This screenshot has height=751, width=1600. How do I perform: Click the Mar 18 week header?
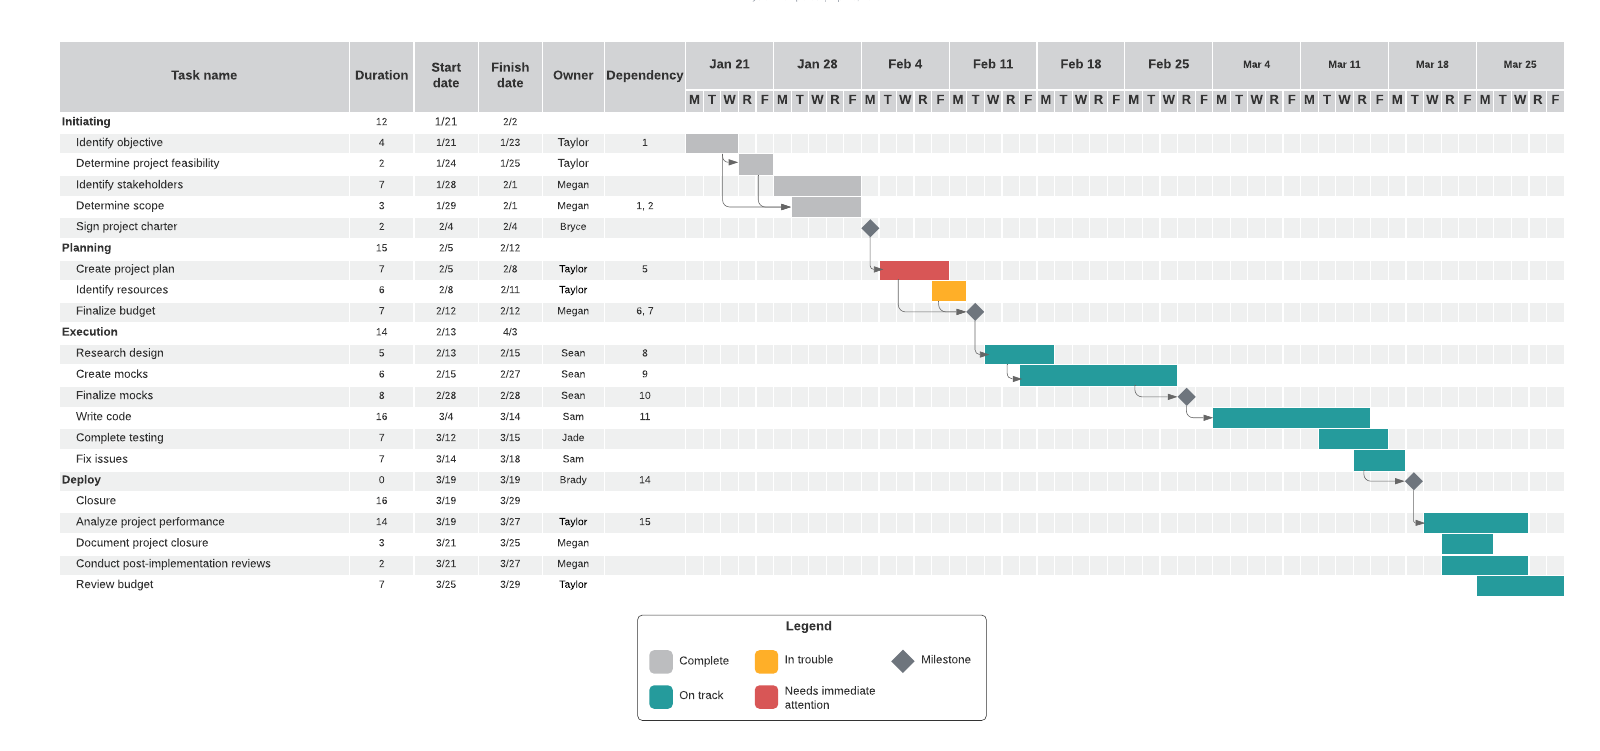1432,65
